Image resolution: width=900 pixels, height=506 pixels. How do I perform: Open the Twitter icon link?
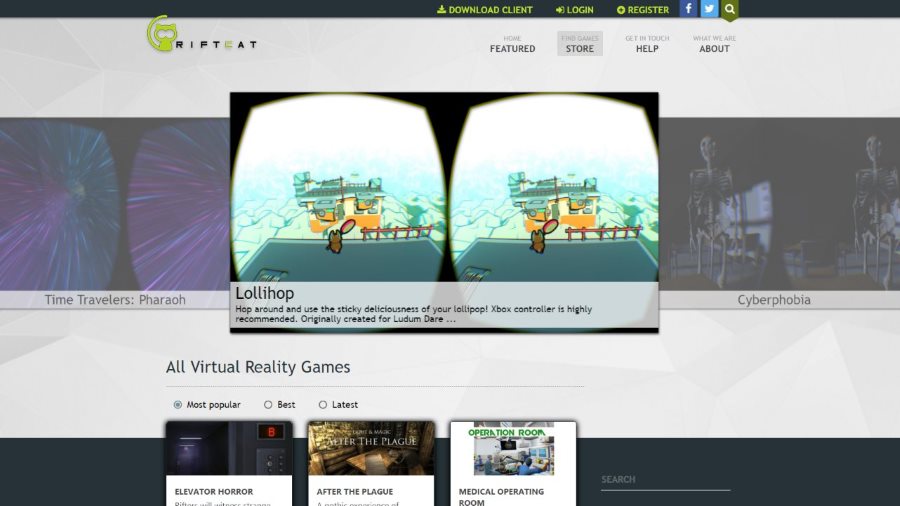pyautogui.click(x=709, y=9)
